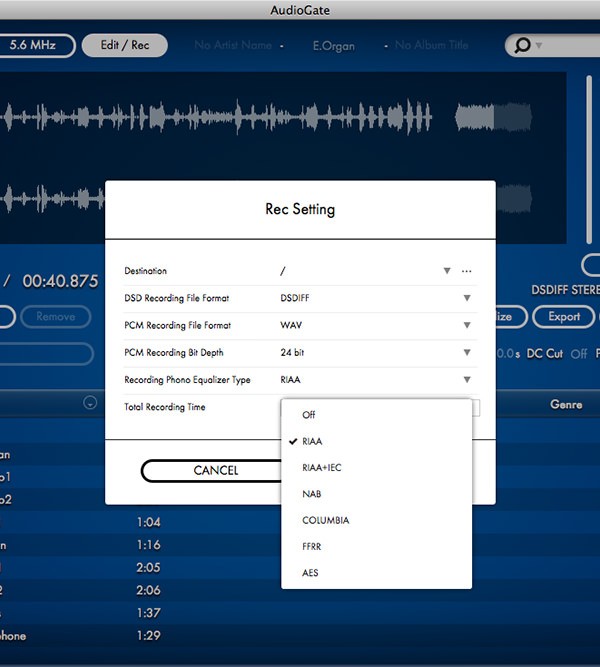Select AES from the dropdown list
The width and height of the screenshot is (600, 667).
tap(310, 573)
